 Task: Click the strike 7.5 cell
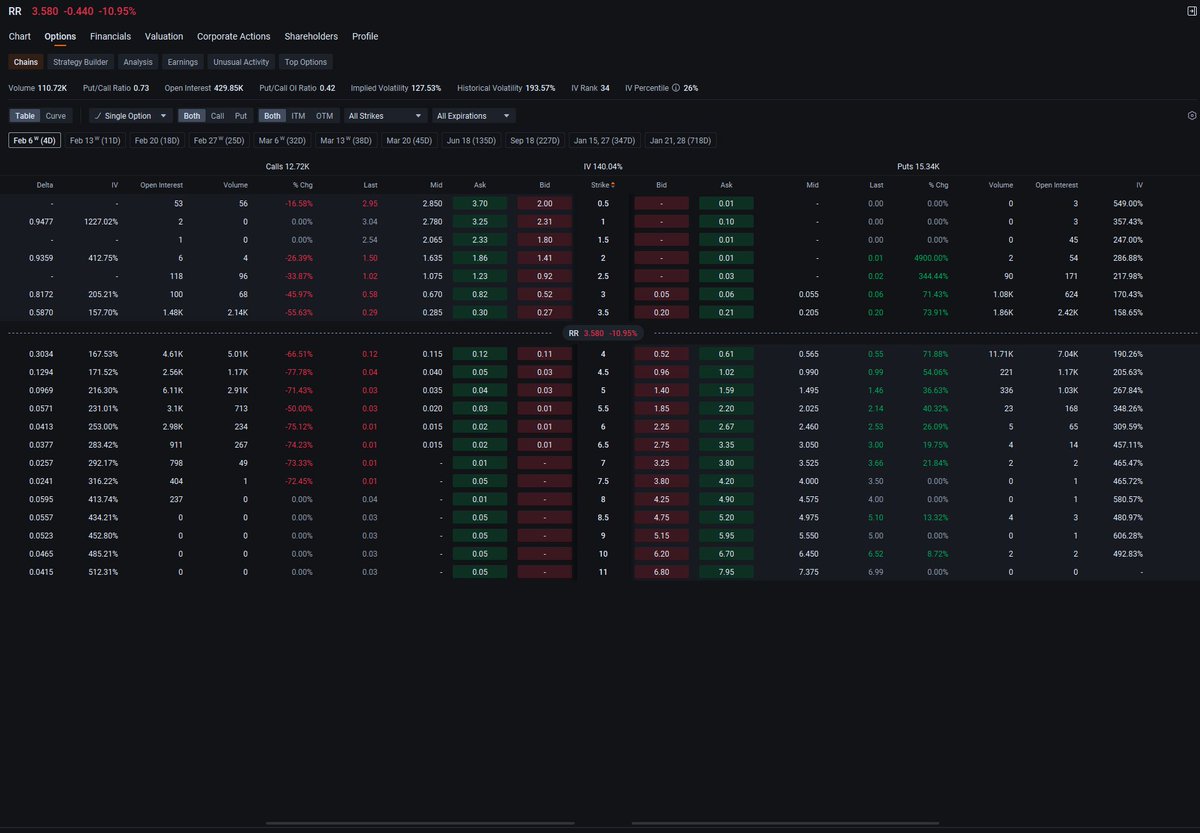pyautogui.click(x=603, y=481)
